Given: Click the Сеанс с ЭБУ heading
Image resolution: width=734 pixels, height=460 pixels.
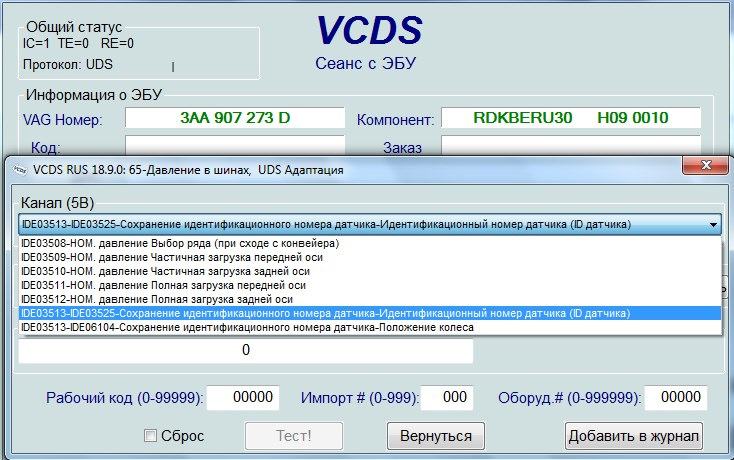Looking at the screenshot, I should tap(366, 63).
